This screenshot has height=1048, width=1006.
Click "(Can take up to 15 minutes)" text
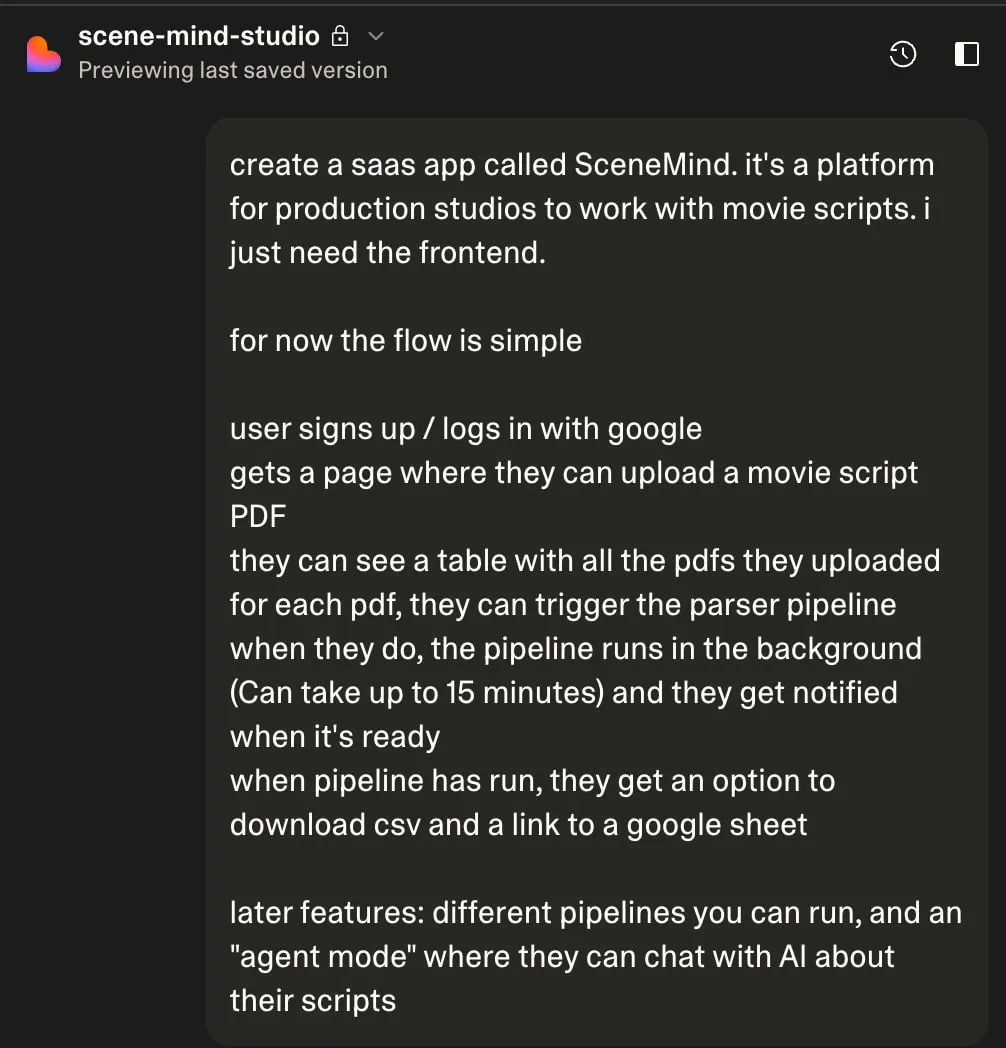tap(416, 693)
